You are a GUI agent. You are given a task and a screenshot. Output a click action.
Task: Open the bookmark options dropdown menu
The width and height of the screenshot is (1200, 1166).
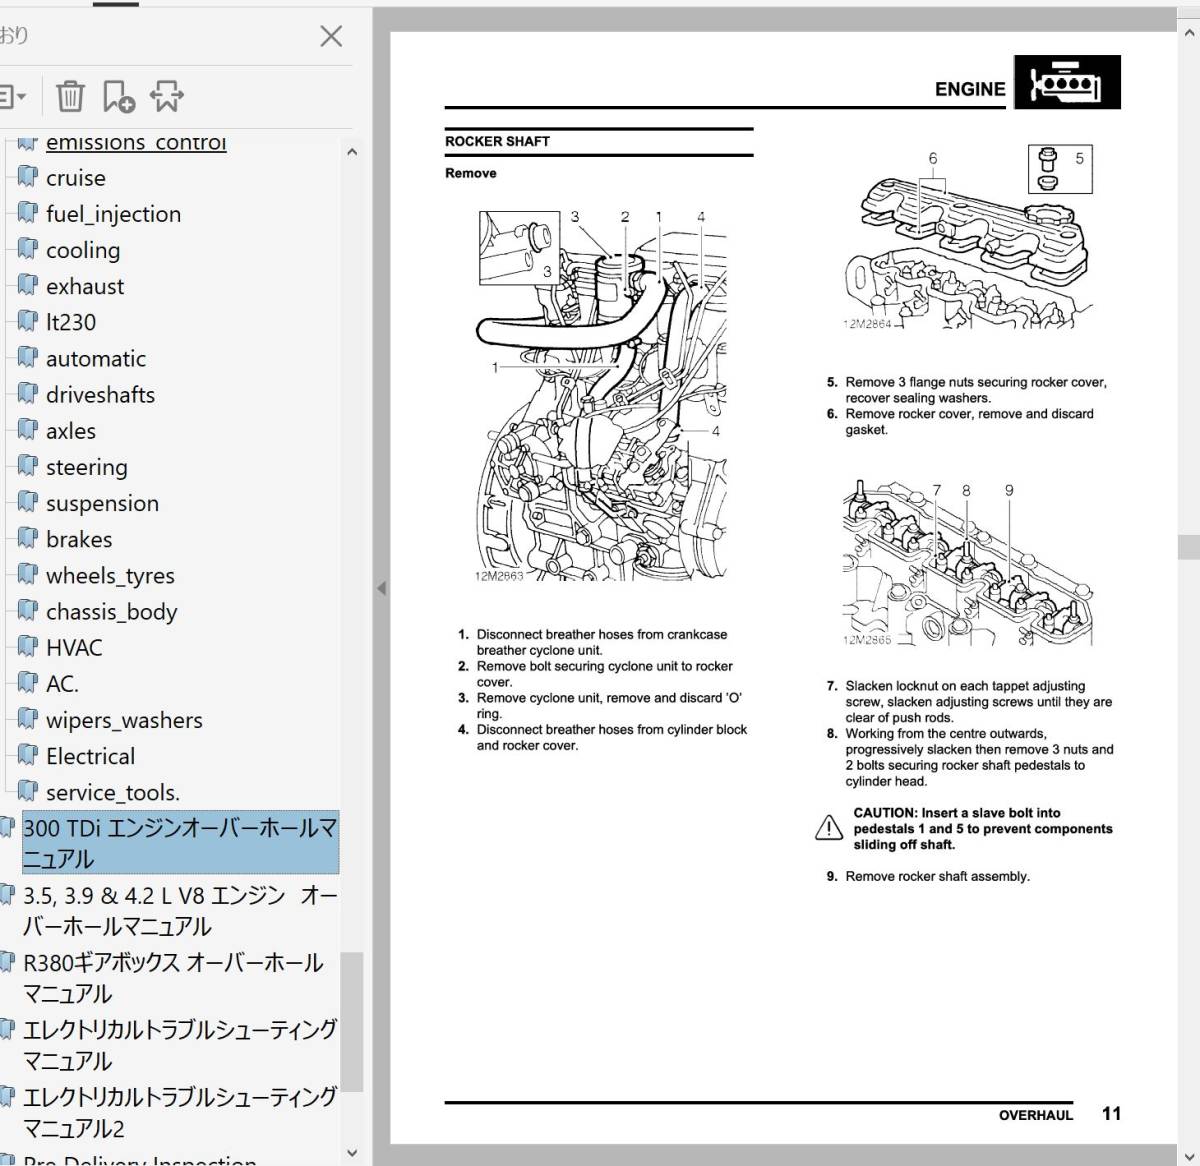[x=12, y=97]
